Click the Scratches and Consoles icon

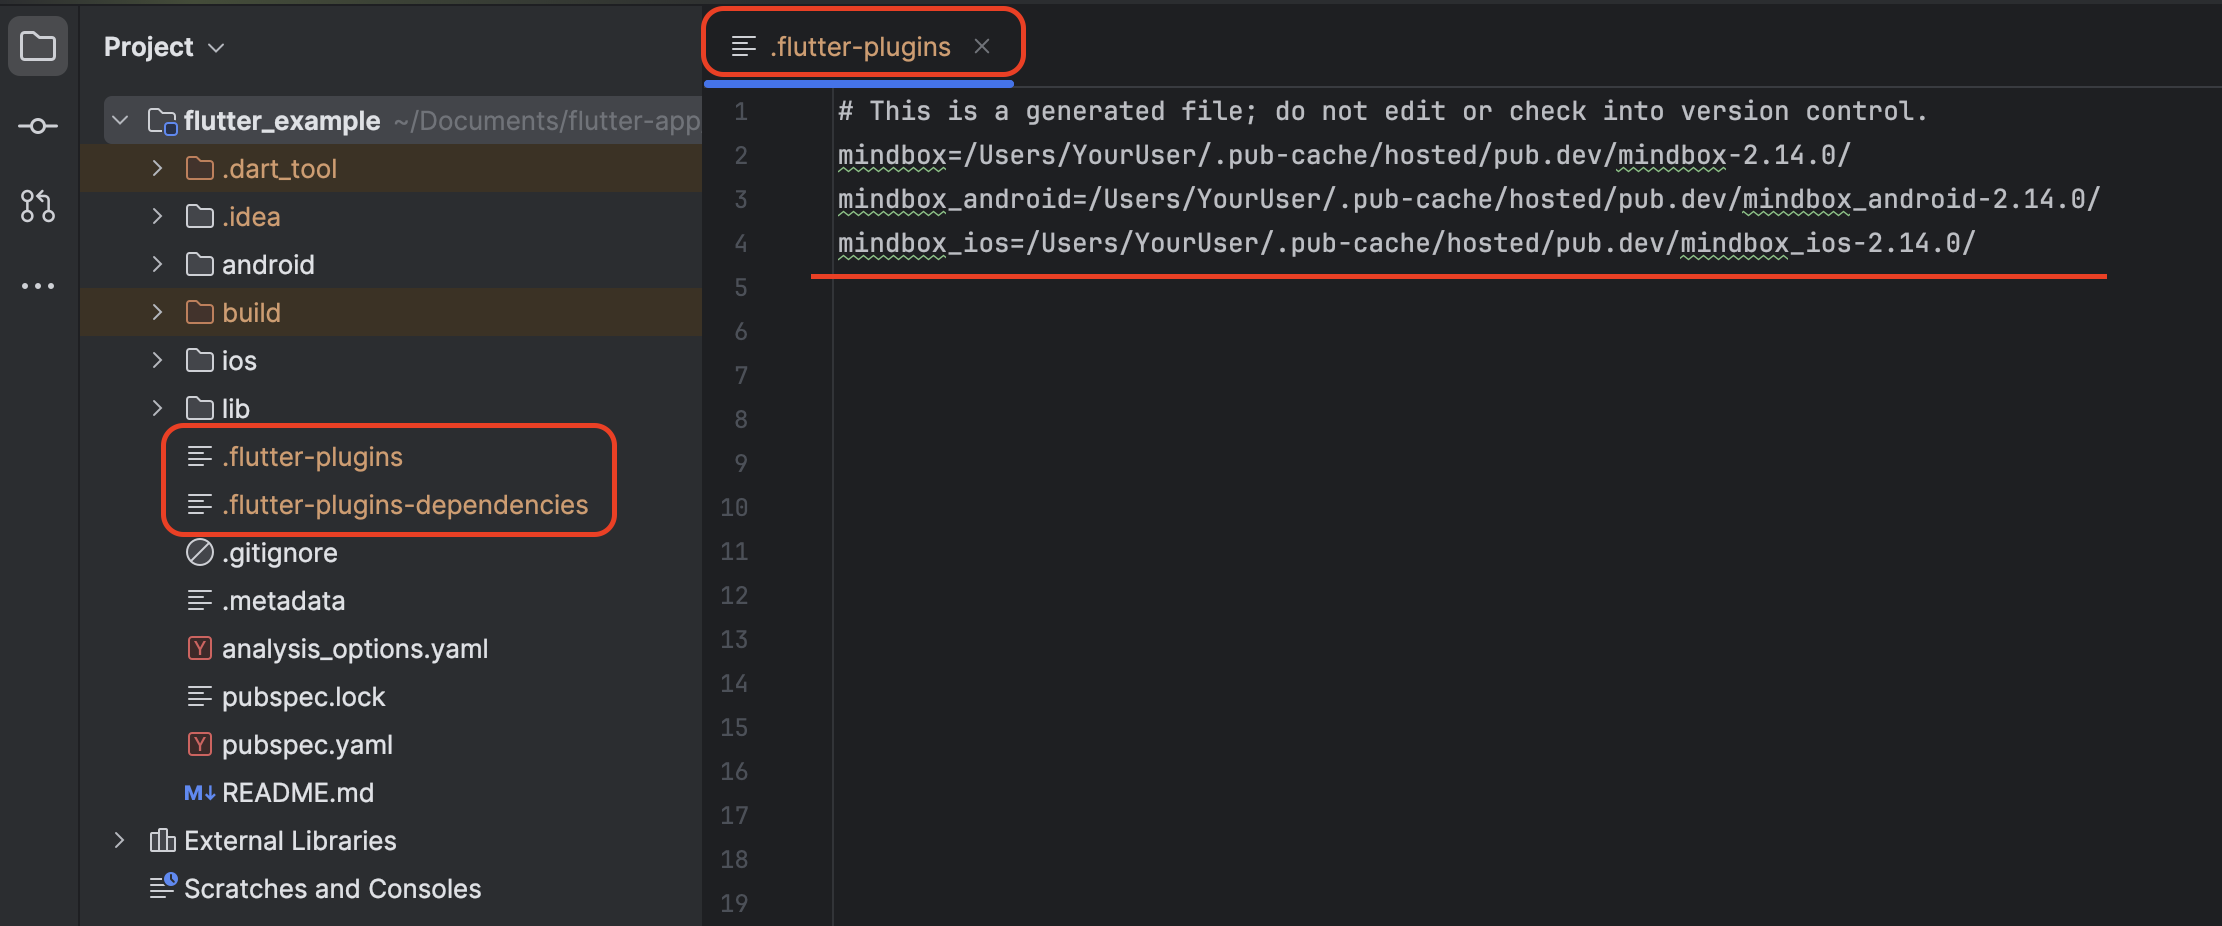point(163,887)
